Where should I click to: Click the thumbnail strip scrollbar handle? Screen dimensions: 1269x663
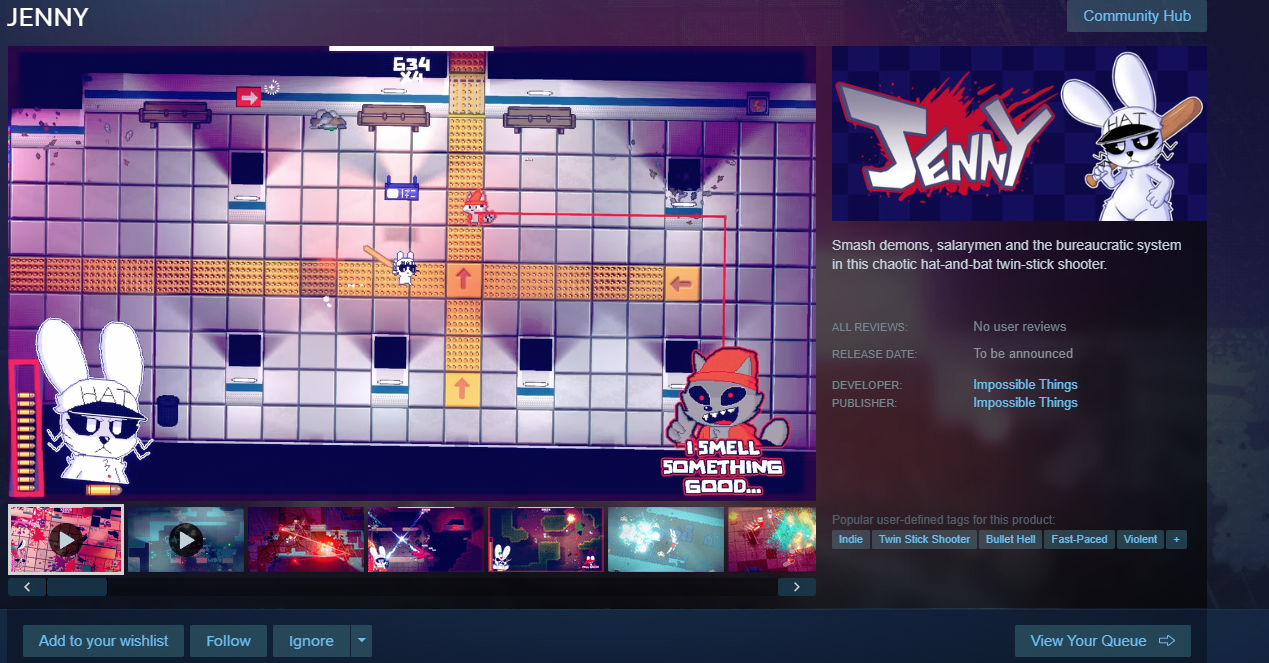pos(76,587)
